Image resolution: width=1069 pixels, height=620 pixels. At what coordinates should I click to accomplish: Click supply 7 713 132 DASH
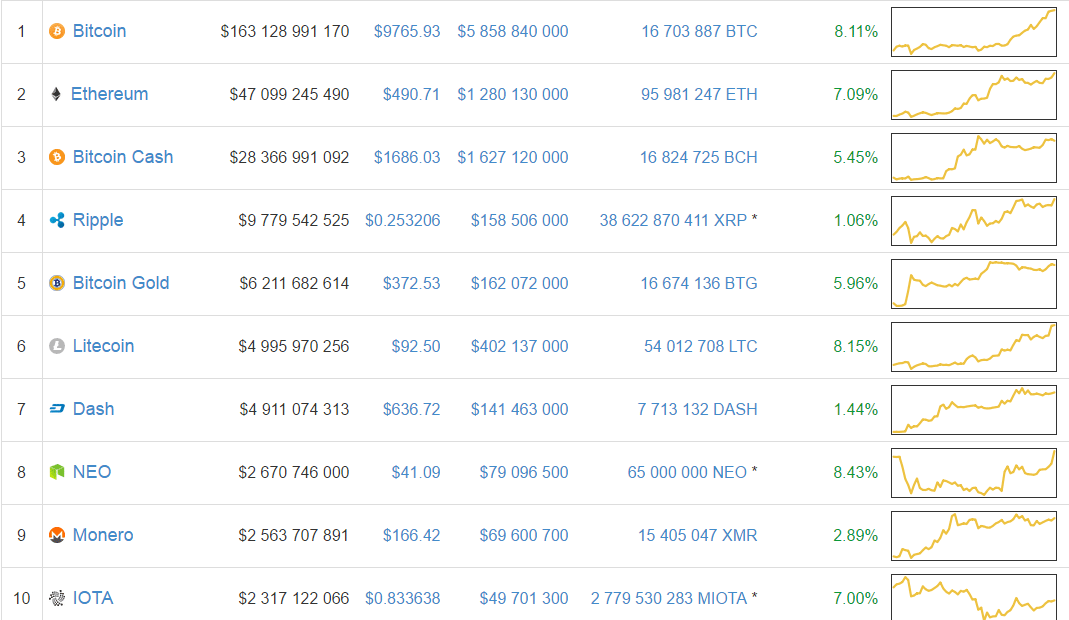tap(697, 409)
